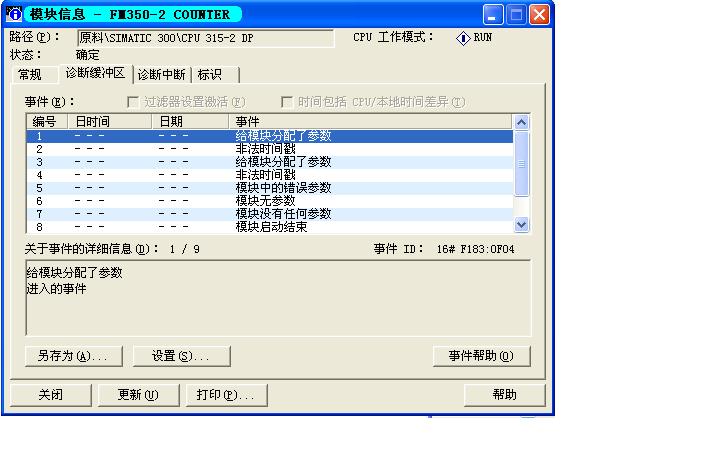
Task: Close the 模块信息 window
Action: [540, 15]
